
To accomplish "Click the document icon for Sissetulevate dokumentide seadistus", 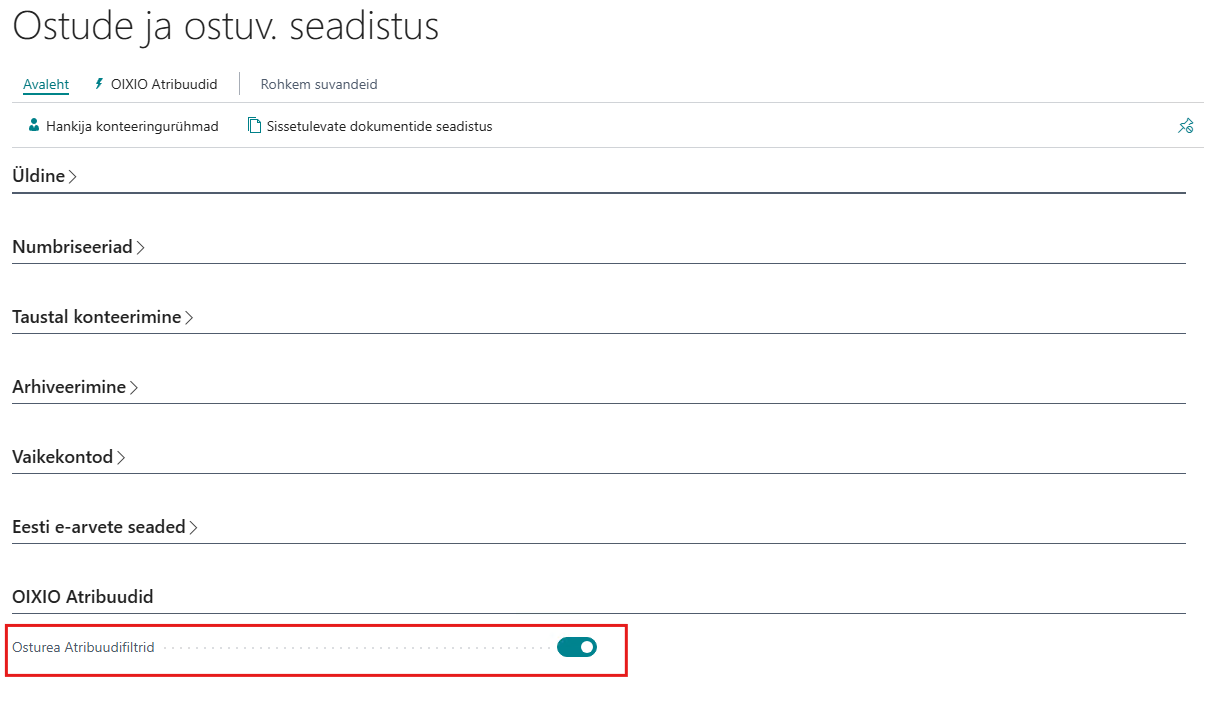I will coord(254,126).
